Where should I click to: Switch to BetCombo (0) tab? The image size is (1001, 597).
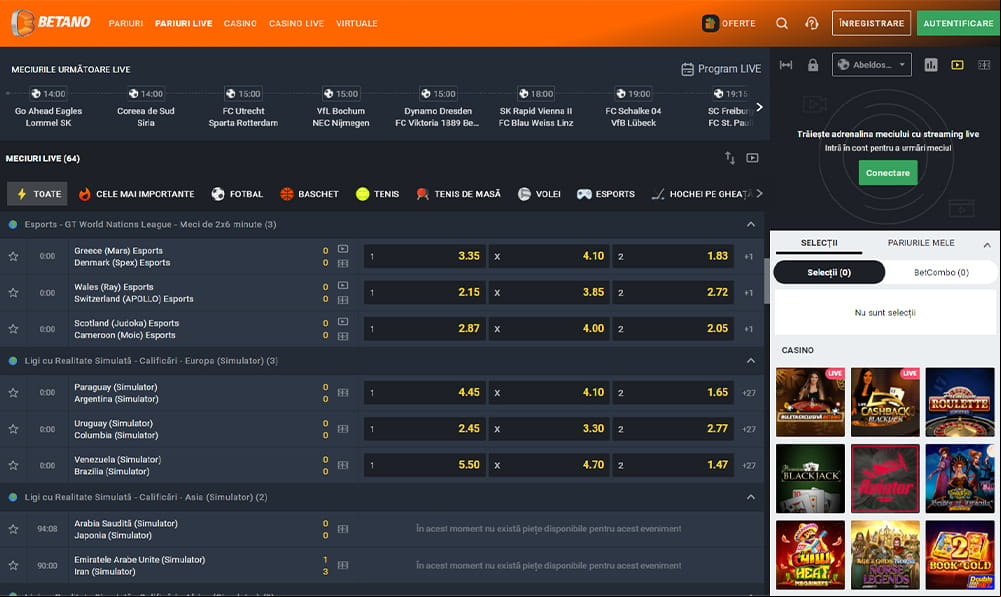coord(941,272)
